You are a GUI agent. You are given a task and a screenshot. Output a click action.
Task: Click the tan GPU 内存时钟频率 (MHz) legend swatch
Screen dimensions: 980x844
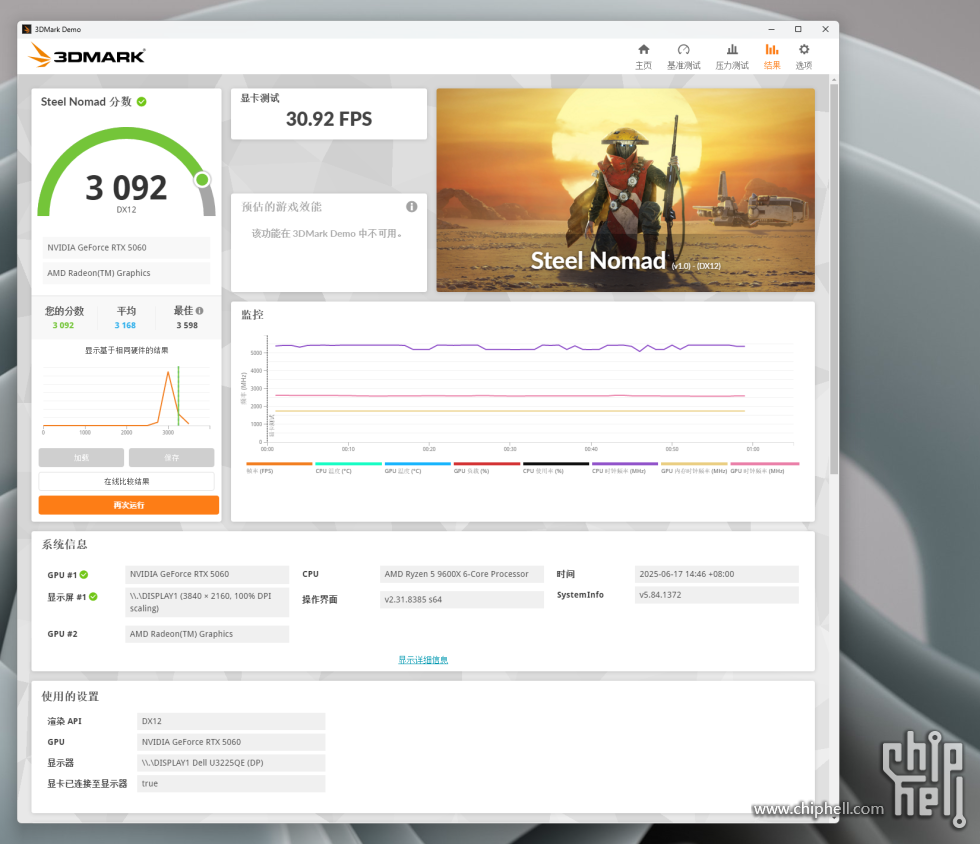click(694, 464)
